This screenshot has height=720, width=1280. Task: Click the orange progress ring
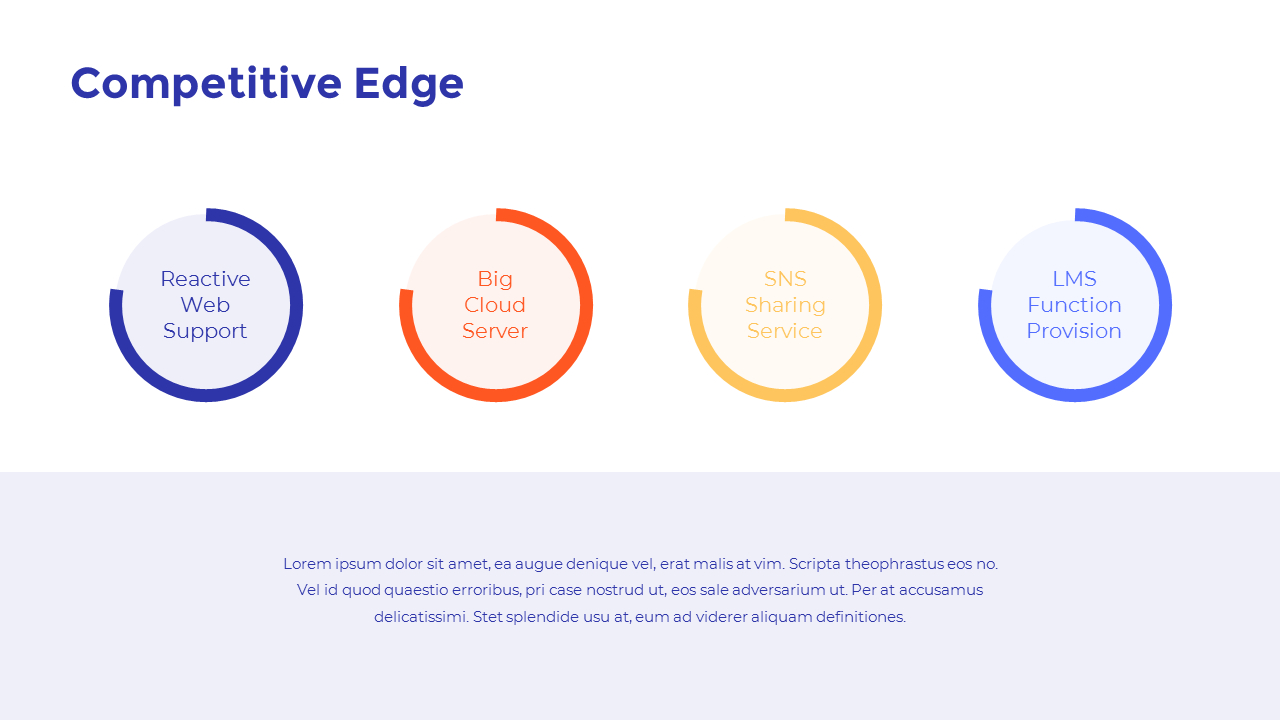coord(586,305)
